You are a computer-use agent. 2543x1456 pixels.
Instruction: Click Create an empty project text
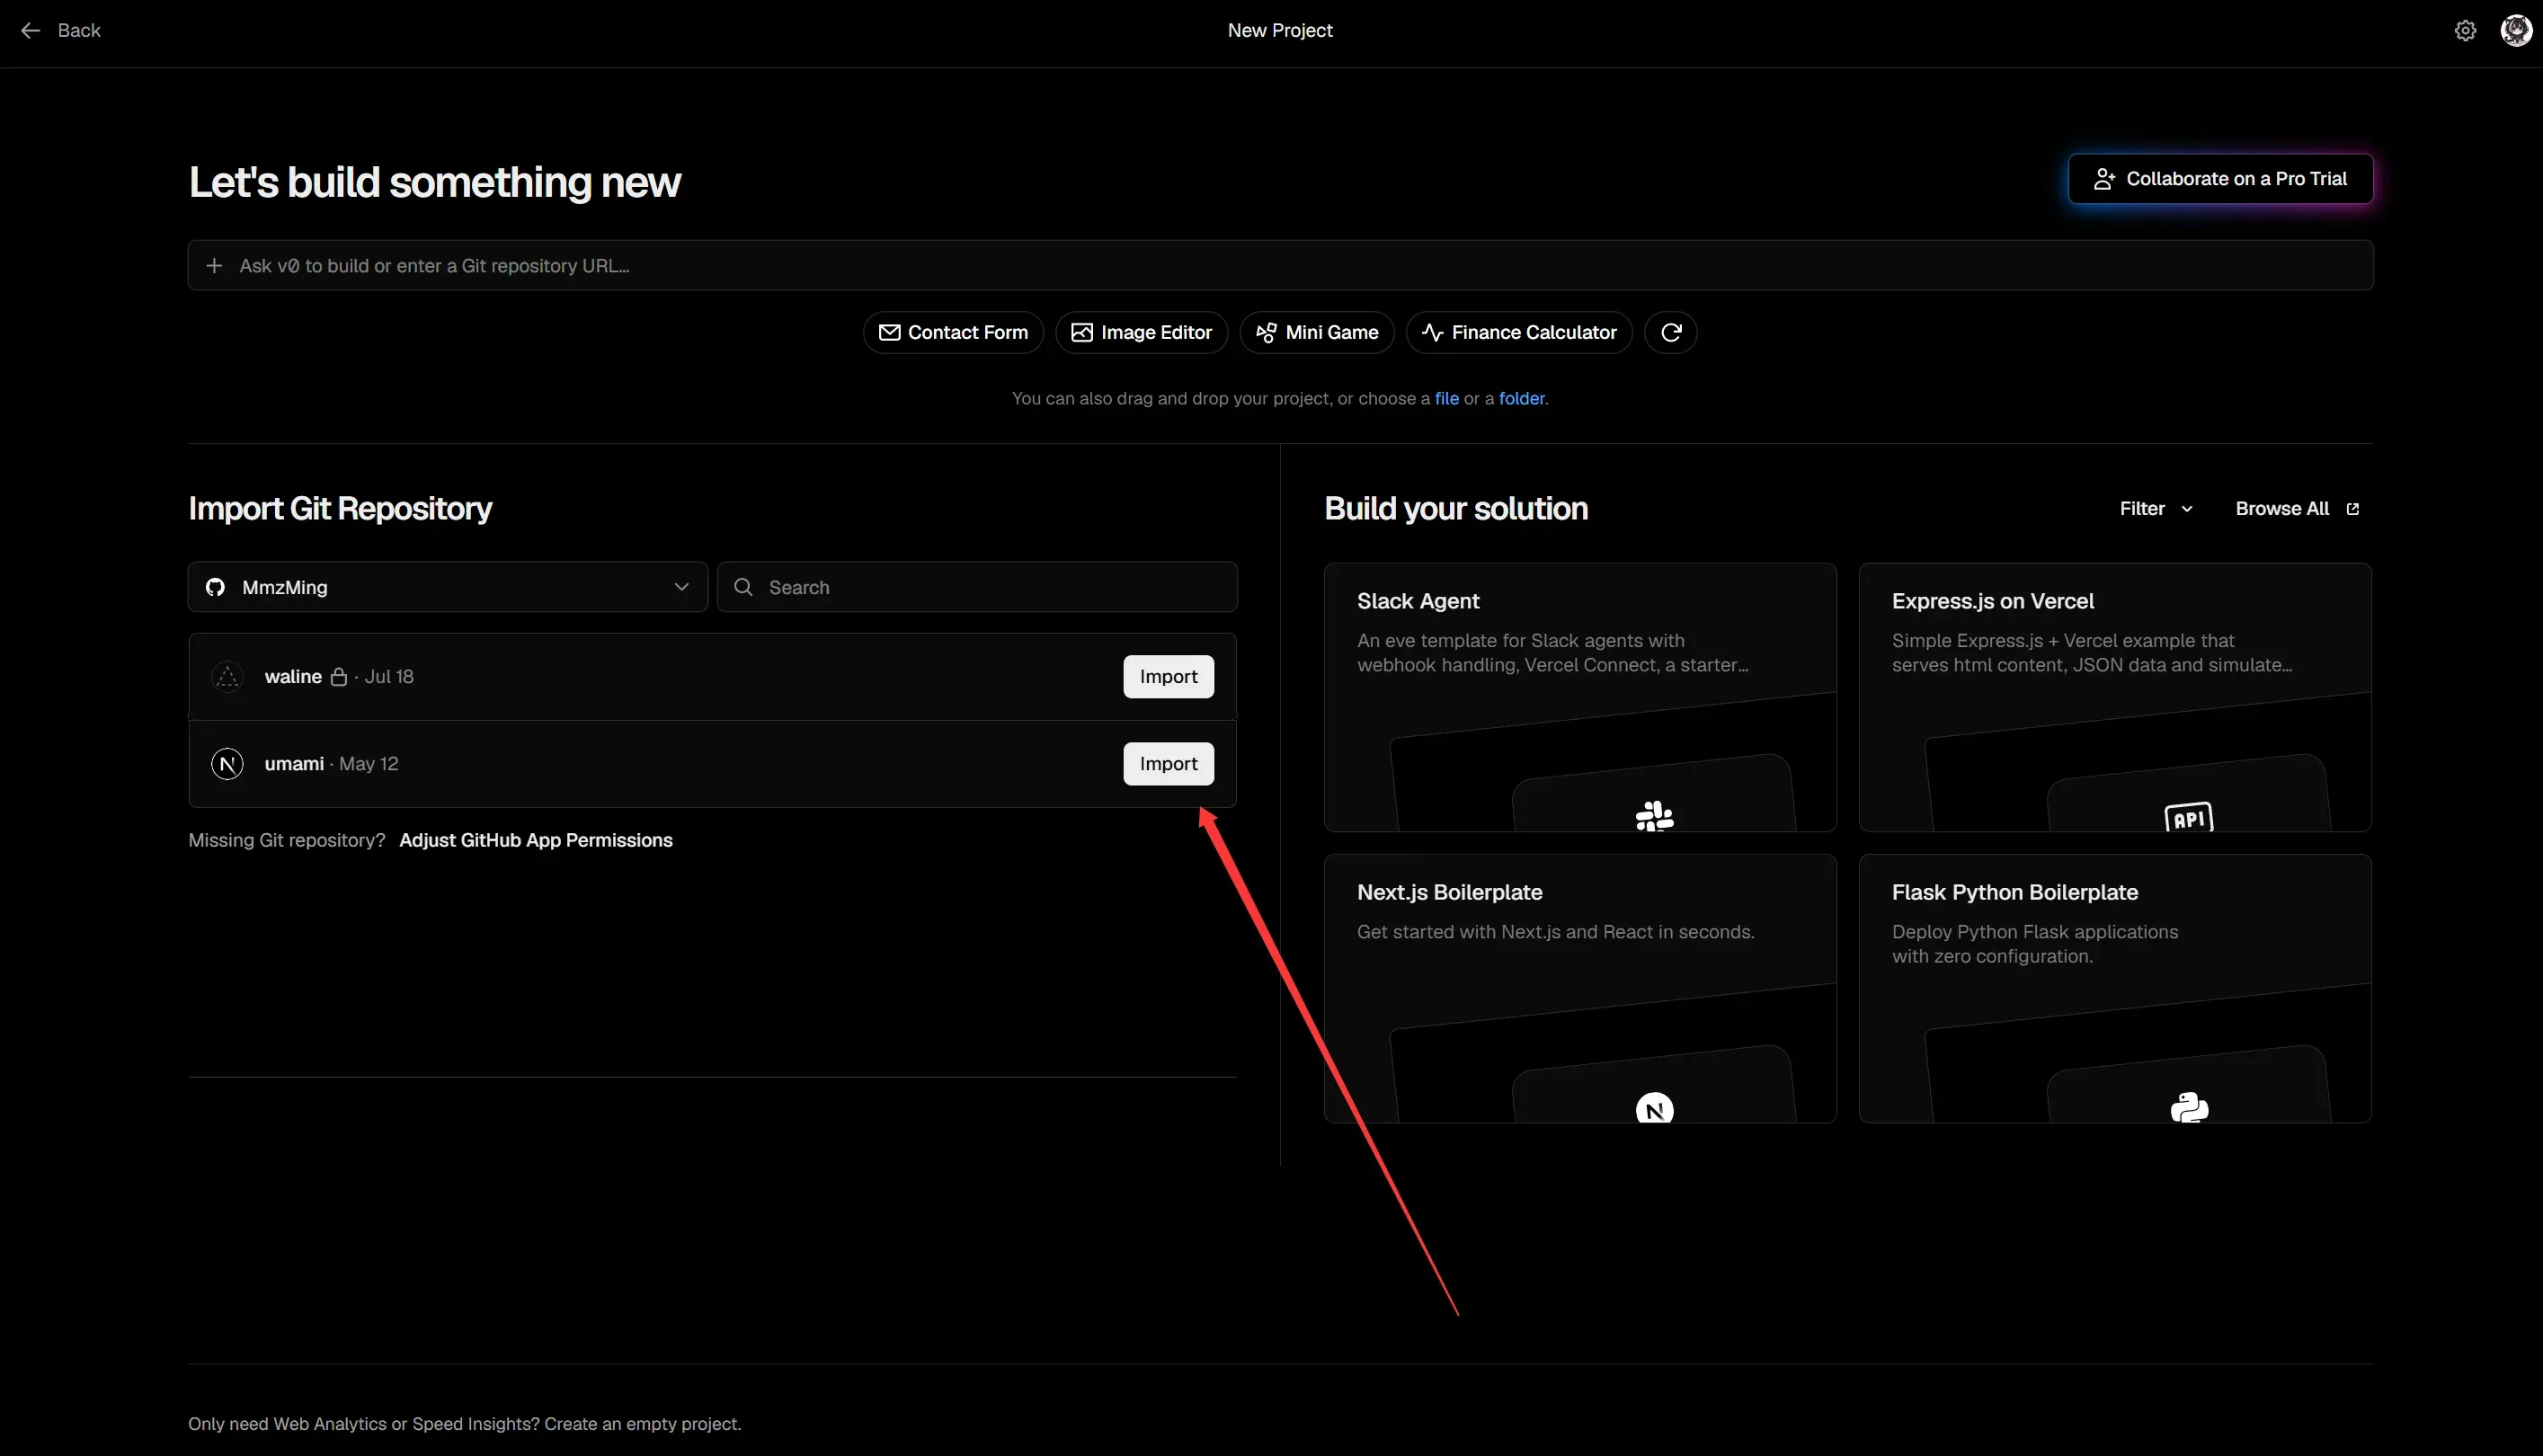[x=643, y=1424]
